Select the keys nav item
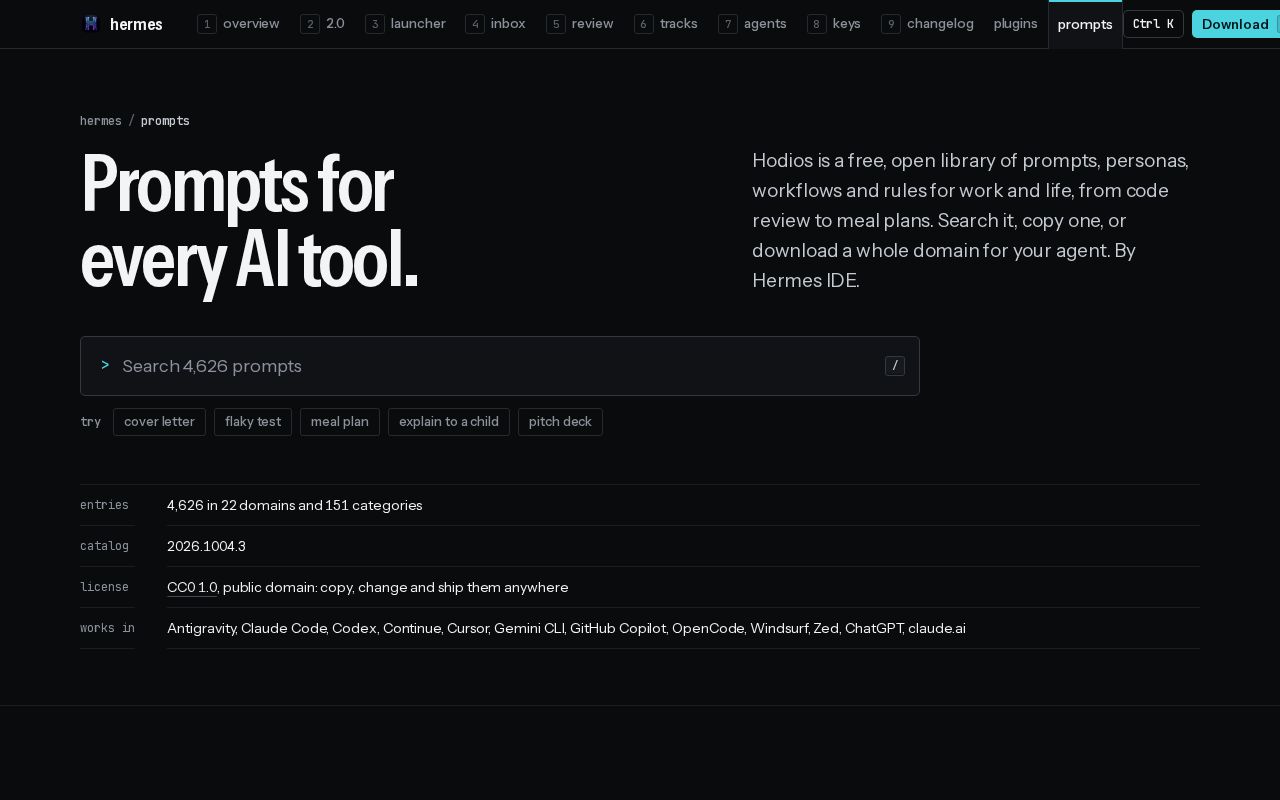The height and width of the screenshot is (800, 1280). pos(834,23)
